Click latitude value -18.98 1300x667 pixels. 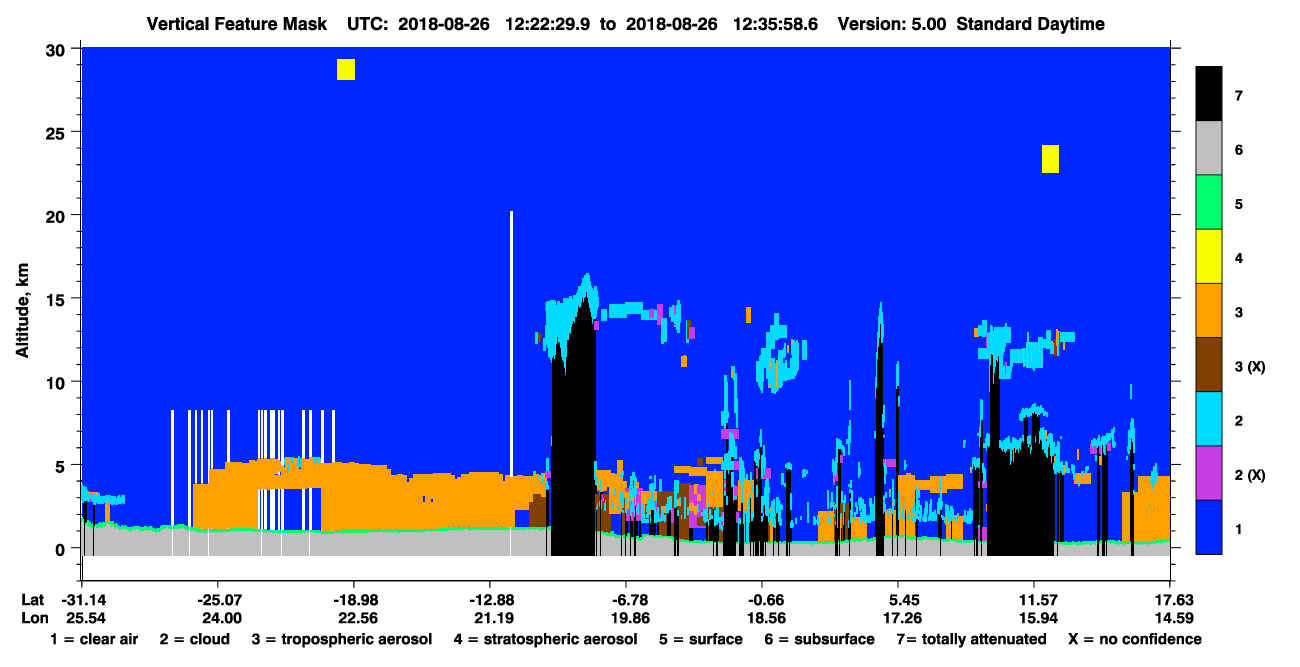pos(354,599)
